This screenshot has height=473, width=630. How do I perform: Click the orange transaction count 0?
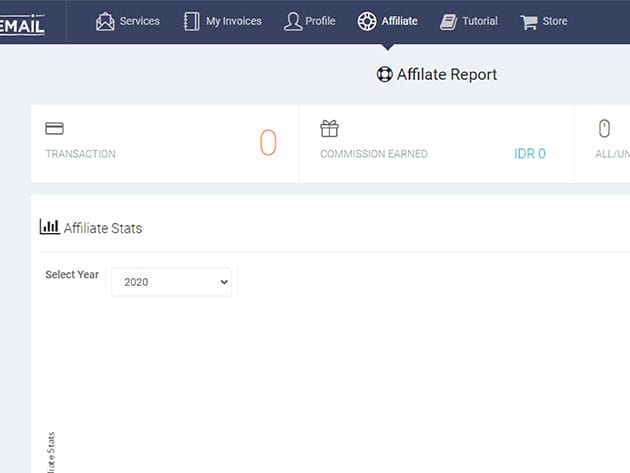tap(268, 143)
